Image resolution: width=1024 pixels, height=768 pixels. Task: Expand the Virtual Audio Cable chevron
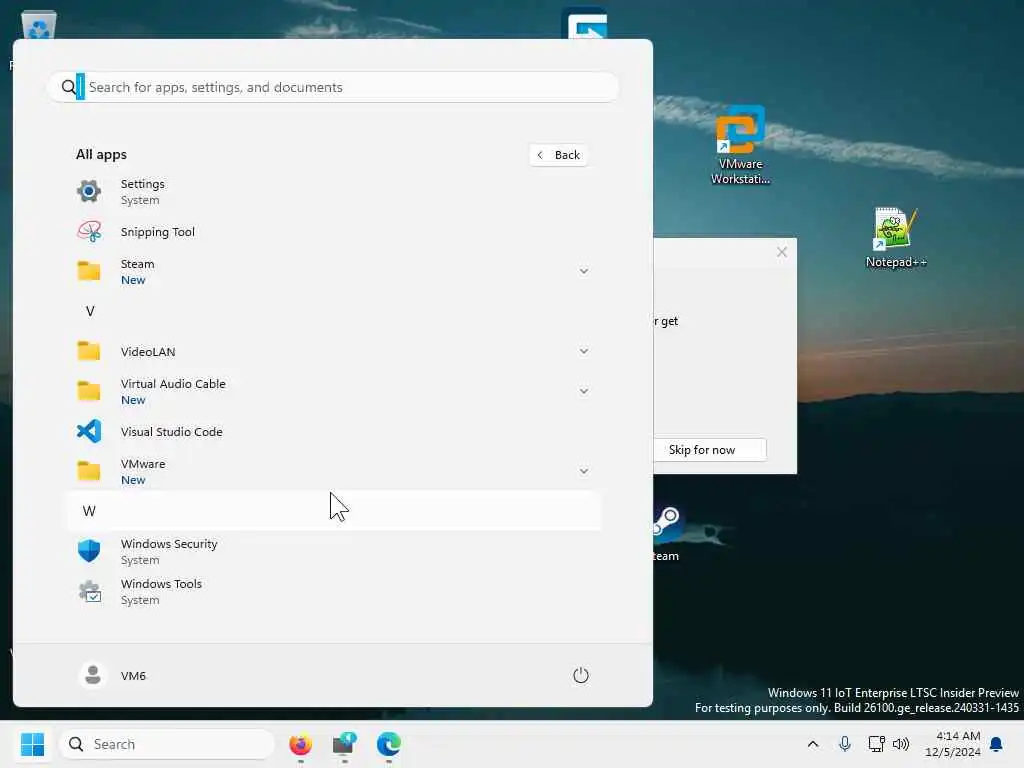(x=584, y=391)
